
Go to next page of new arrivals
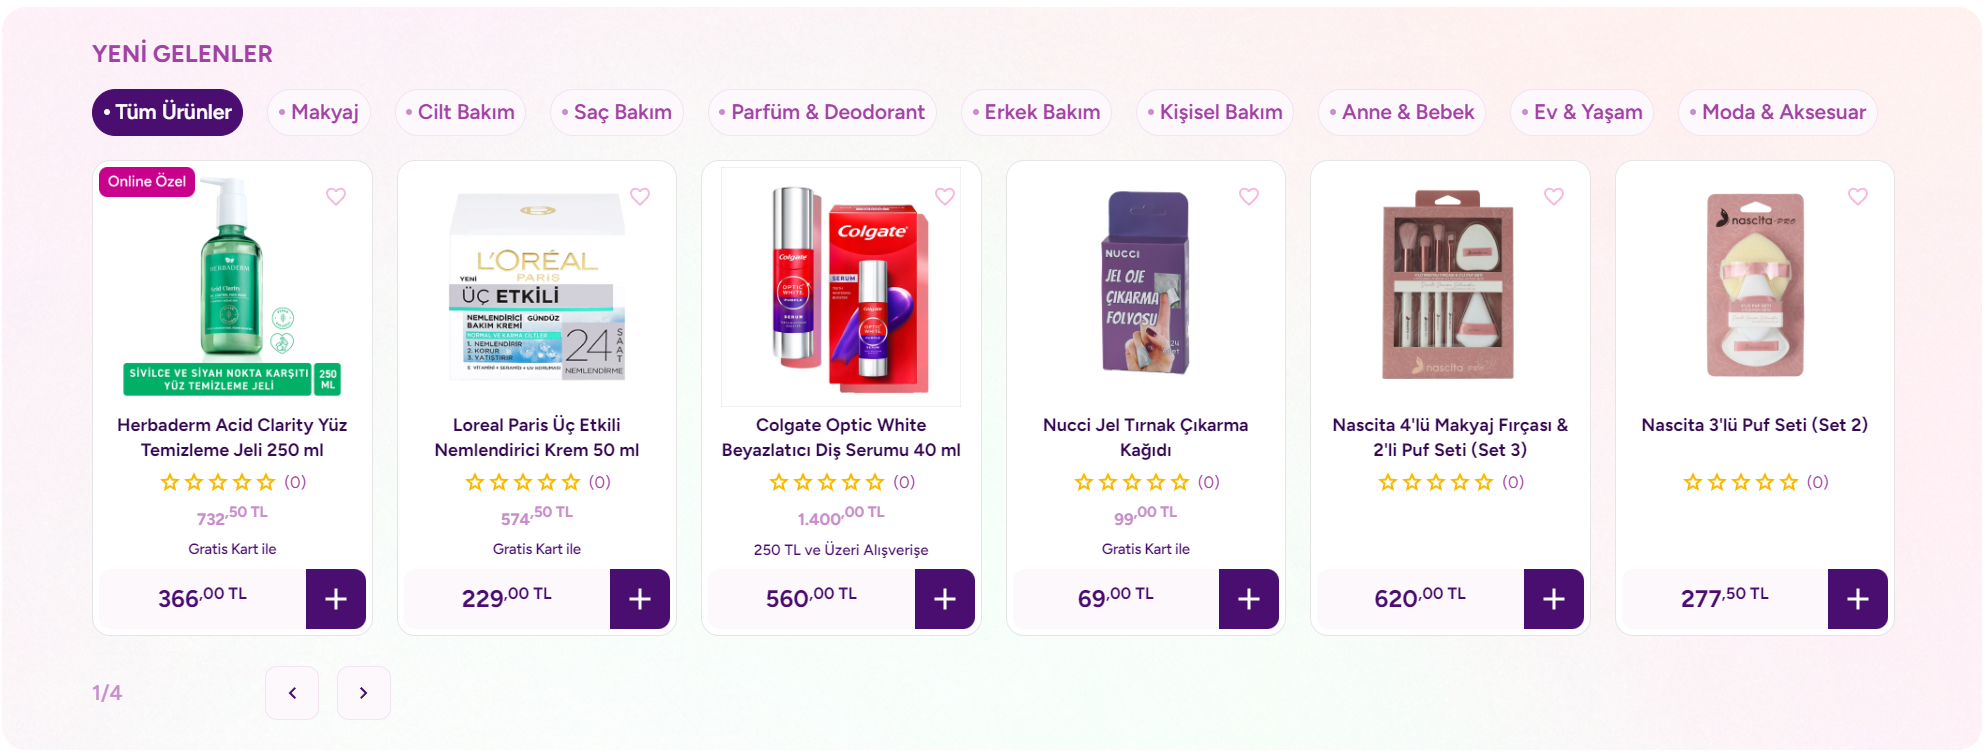pos(363,693)
